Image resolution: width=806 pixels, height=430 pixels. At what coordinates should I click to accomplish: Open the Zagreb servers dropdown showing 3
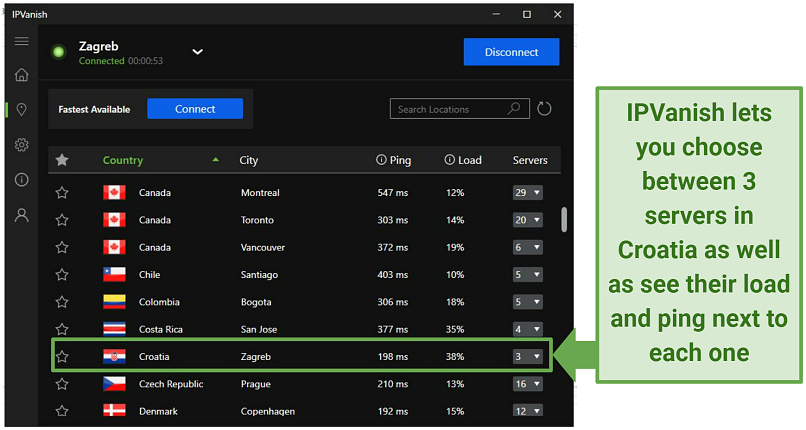click(x=527, y=357)
